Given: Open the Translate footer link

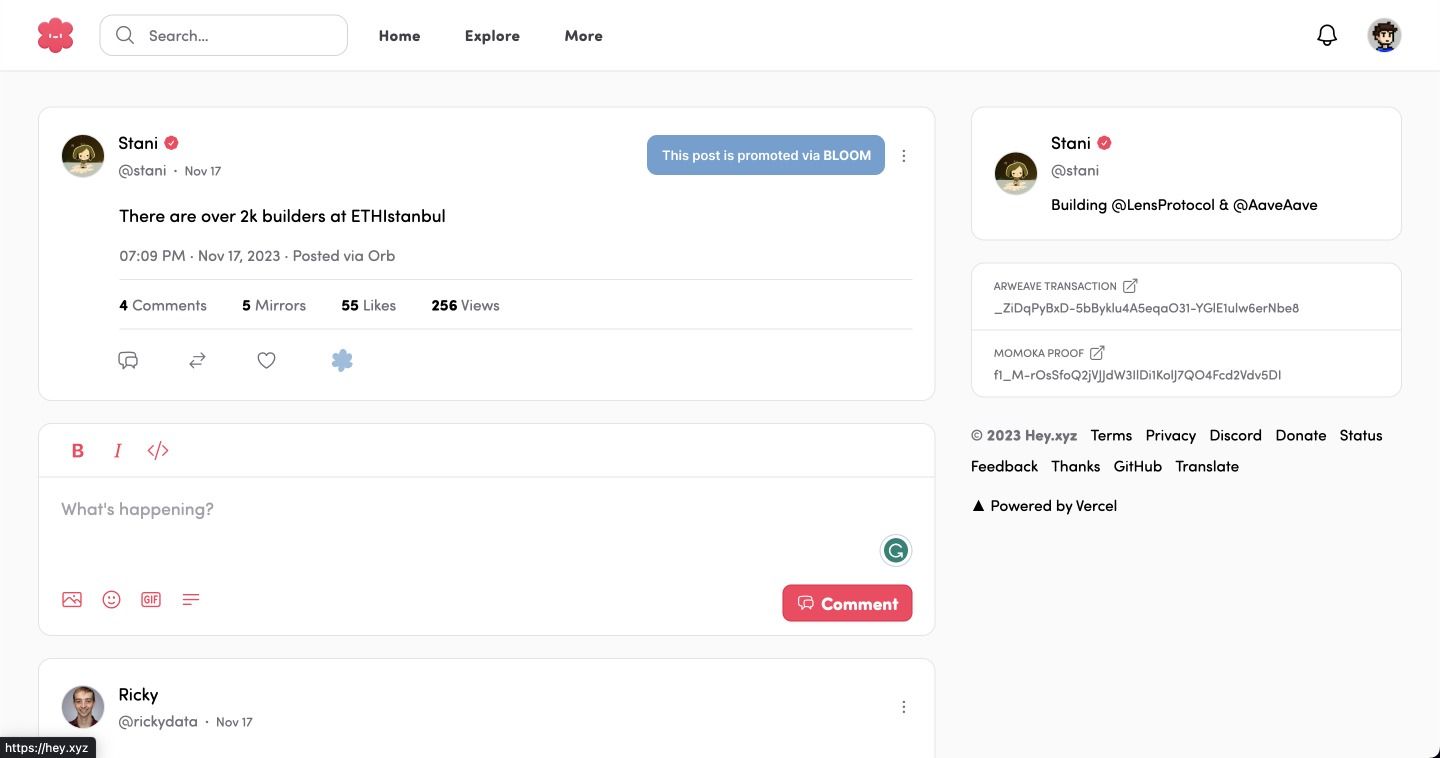Looking at the screenshot, I should tap(1207, 466).
